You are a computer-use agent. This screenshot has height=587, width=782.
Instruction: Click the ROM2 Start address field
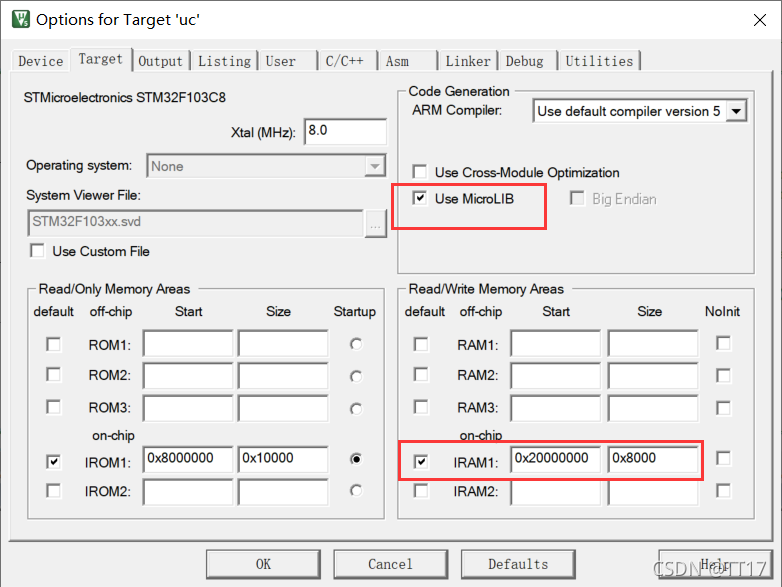coord(188,375)
